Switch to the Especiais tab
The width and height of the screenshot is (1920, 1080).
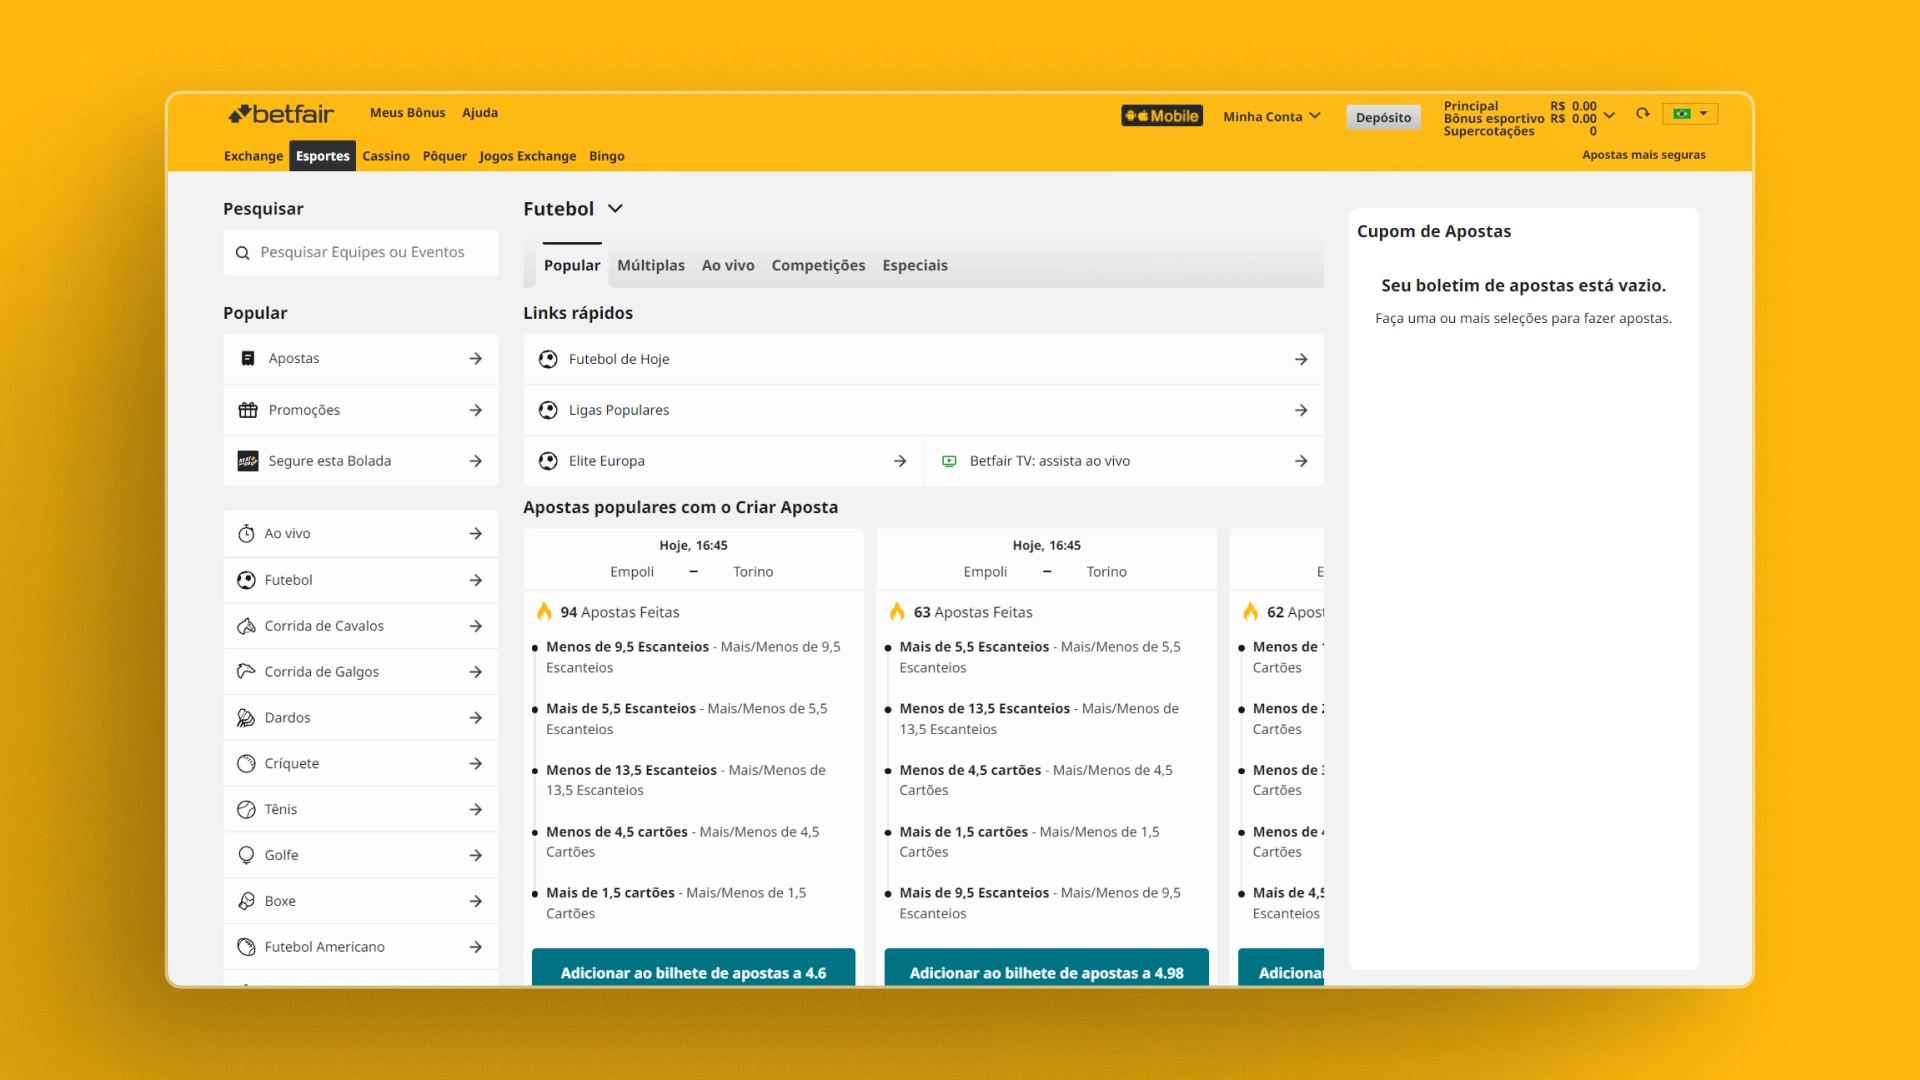915,265
